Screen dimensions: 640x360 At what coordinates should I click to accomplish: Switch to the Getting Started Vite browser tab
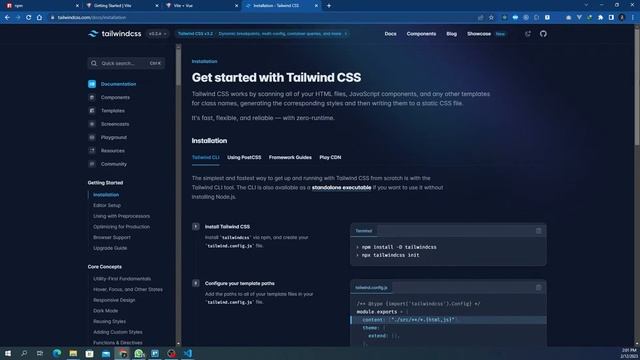[x=122, y=6]
